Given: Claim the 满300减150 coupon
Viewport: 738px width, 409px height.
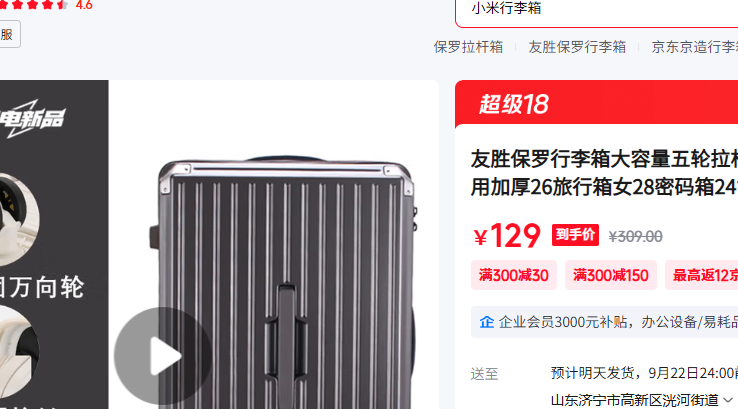Looking at the screenshot, I should tap(610, 275).
